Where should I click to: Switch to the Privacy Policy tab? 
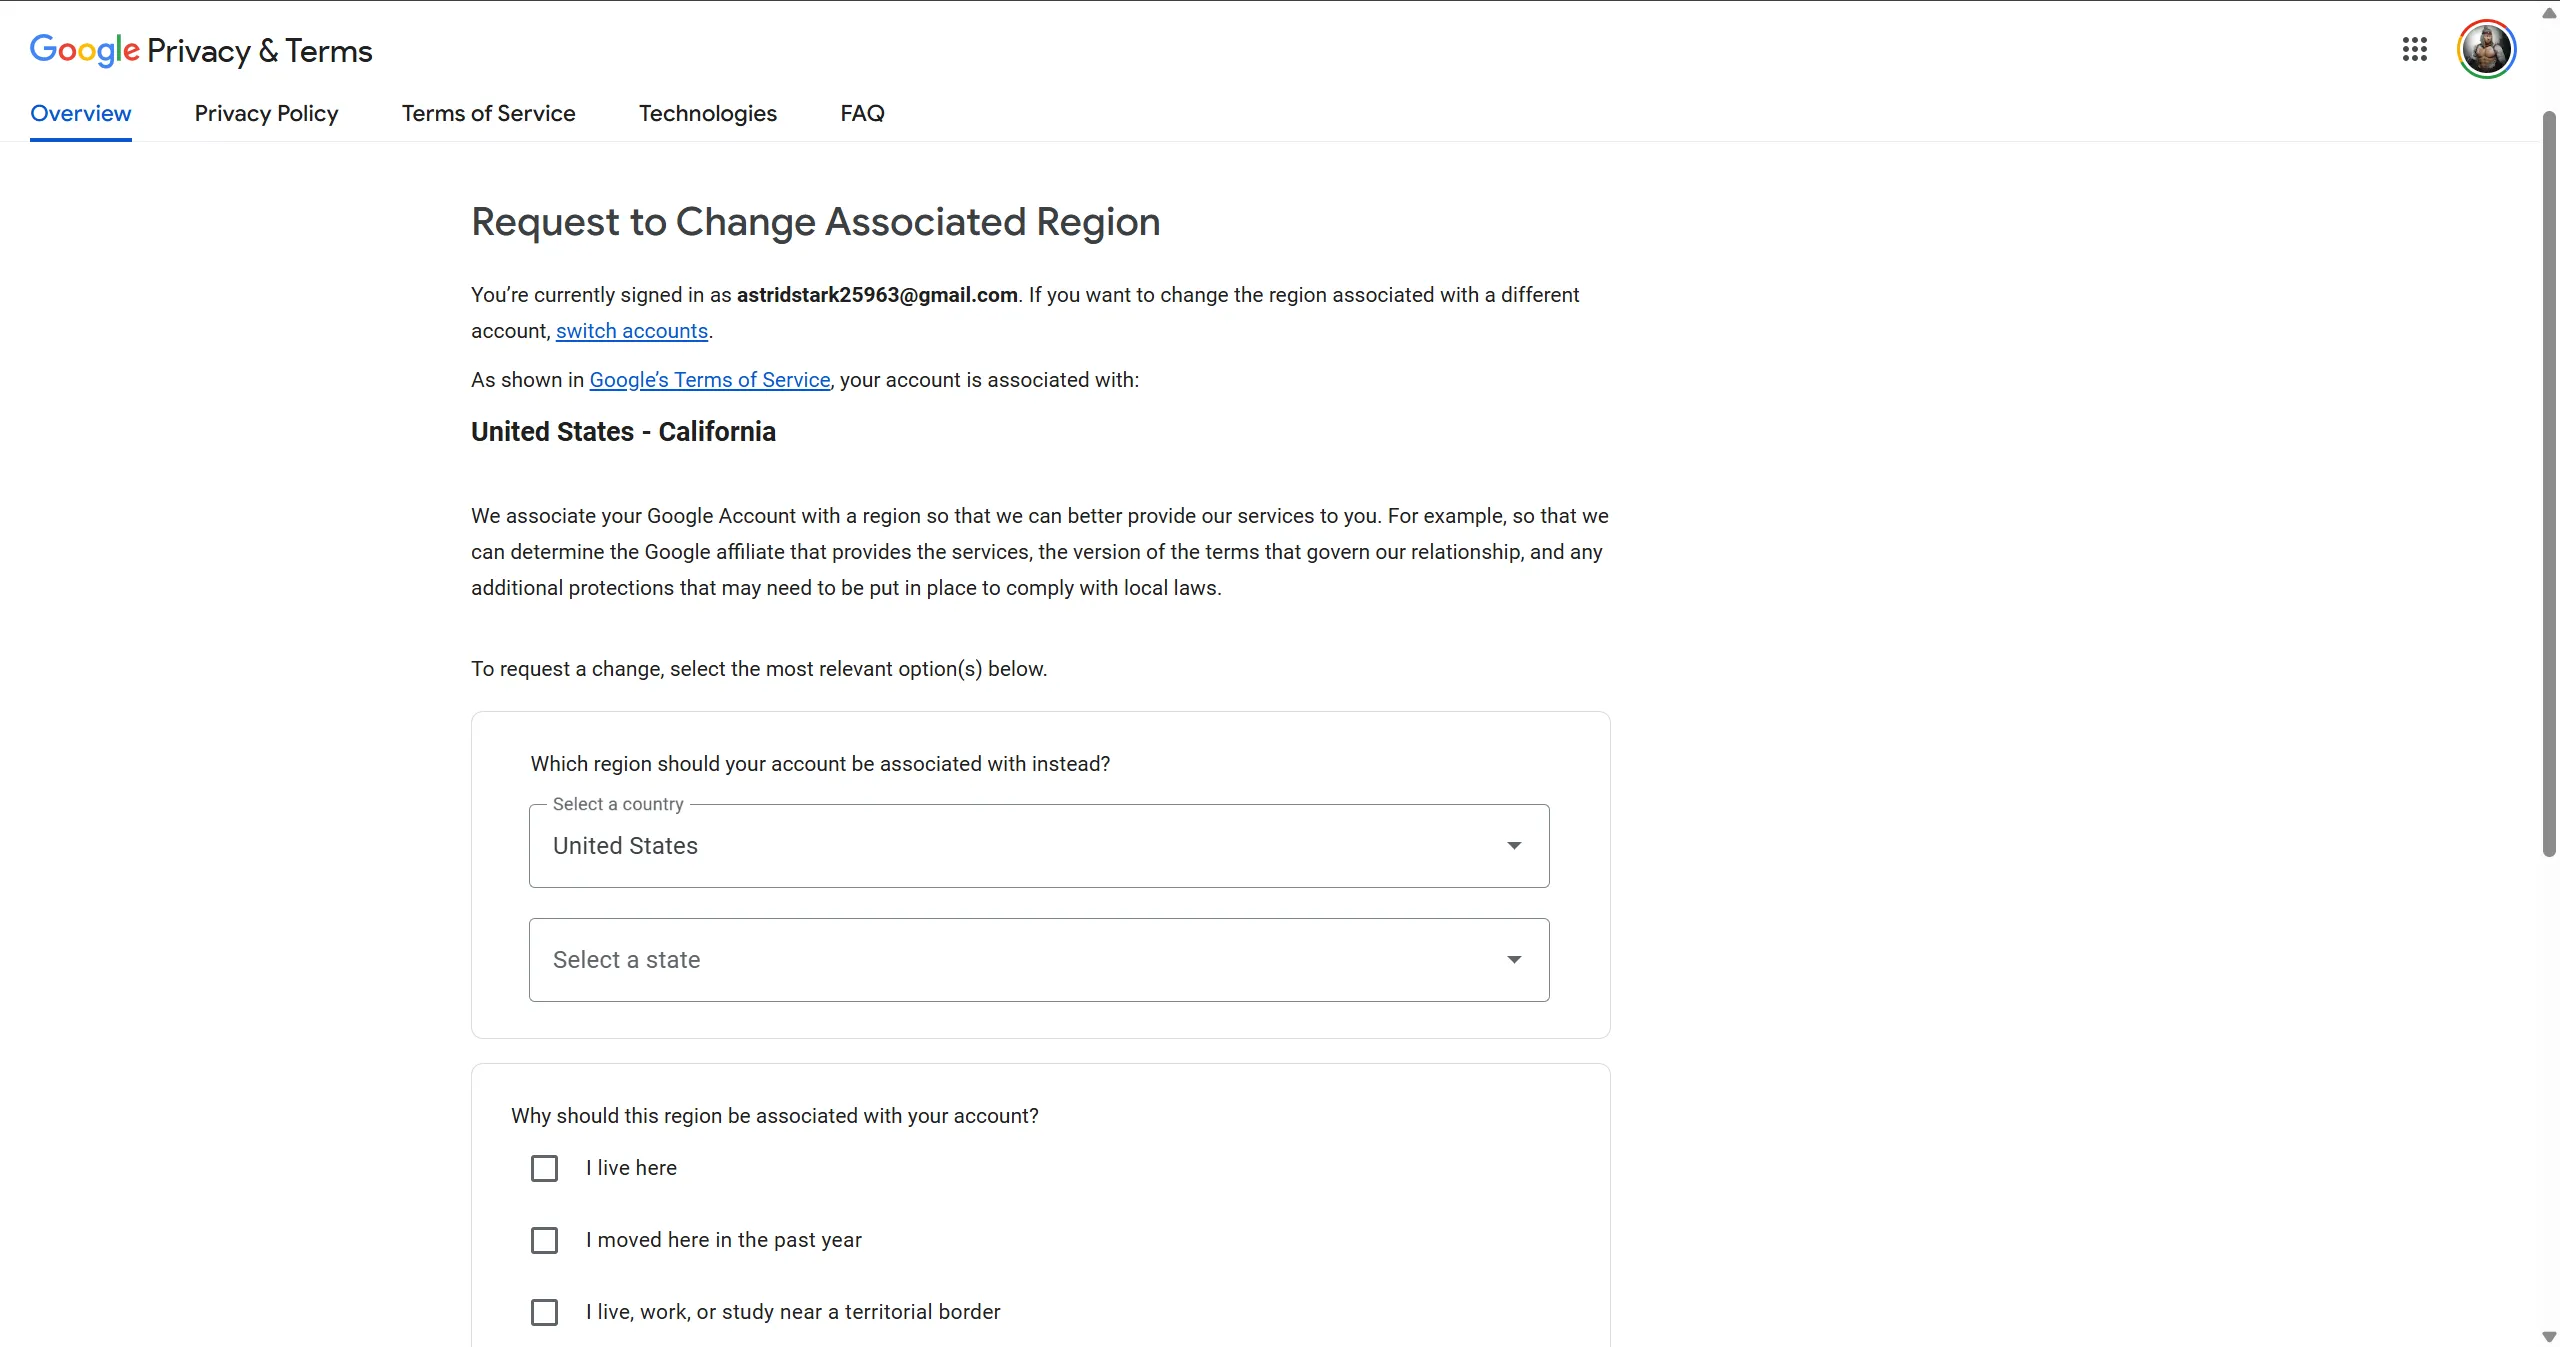point(266,113)
